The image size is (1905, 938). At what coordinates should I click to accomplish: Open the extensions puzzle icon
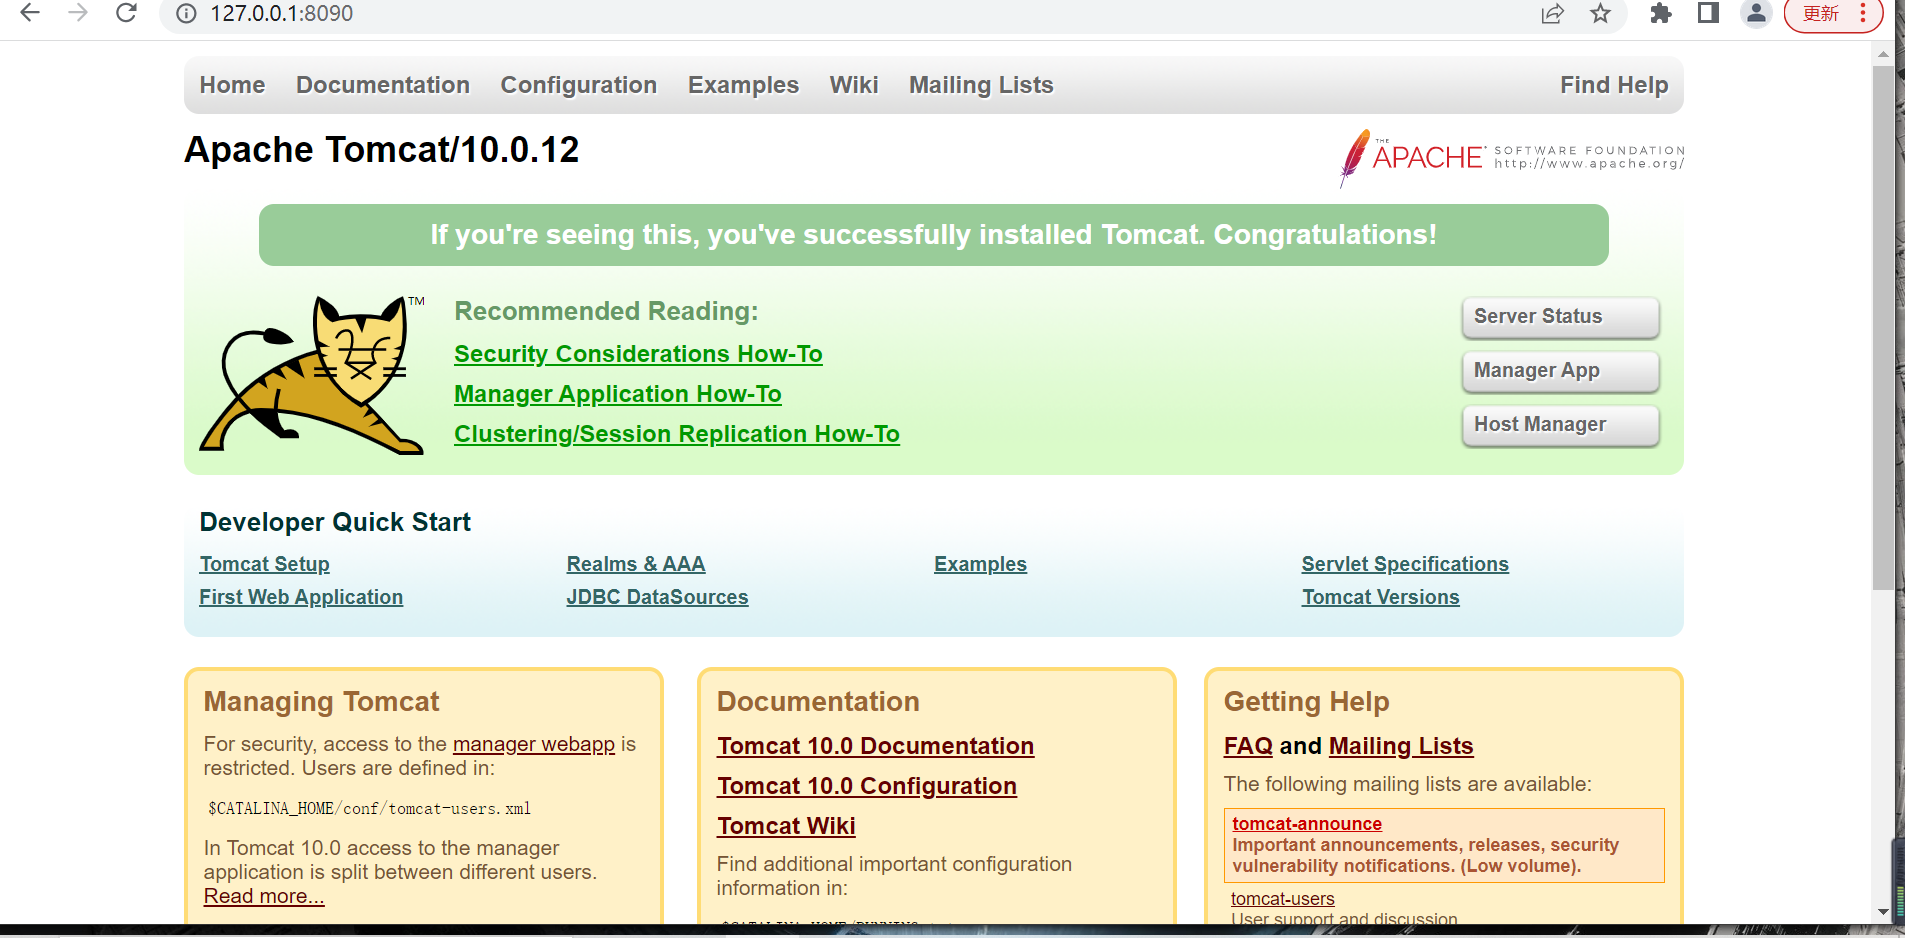1660,13
